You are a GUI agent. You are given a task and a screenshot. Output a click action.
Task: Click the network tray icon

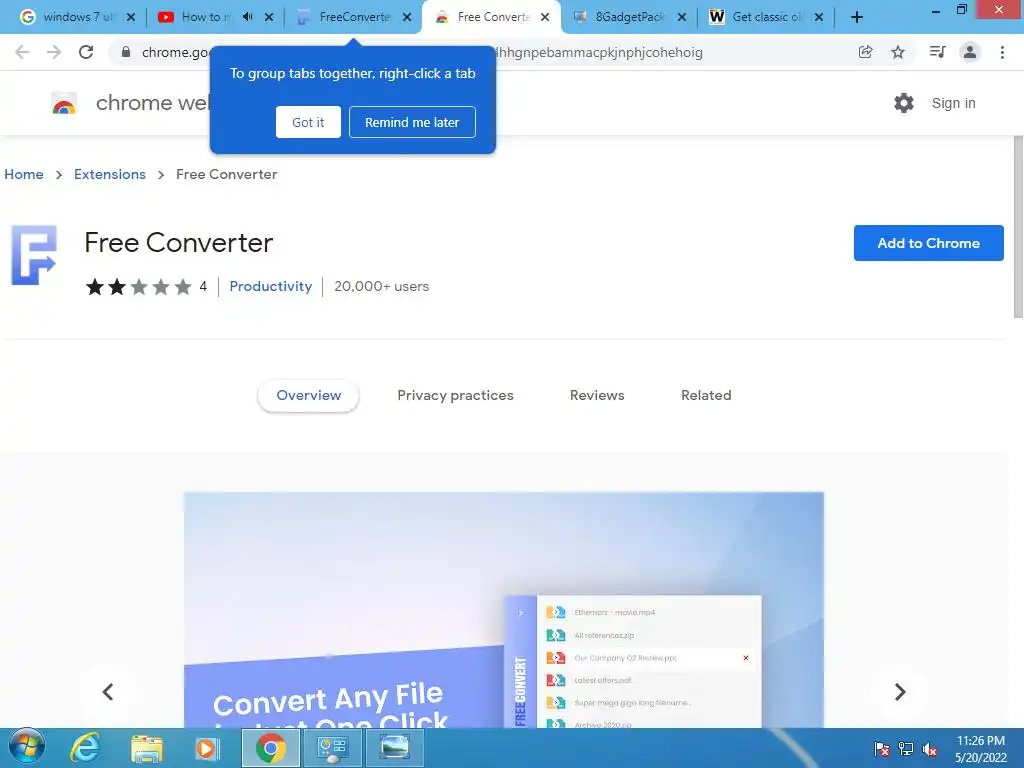pyautogui.click(x=906, y=748)
